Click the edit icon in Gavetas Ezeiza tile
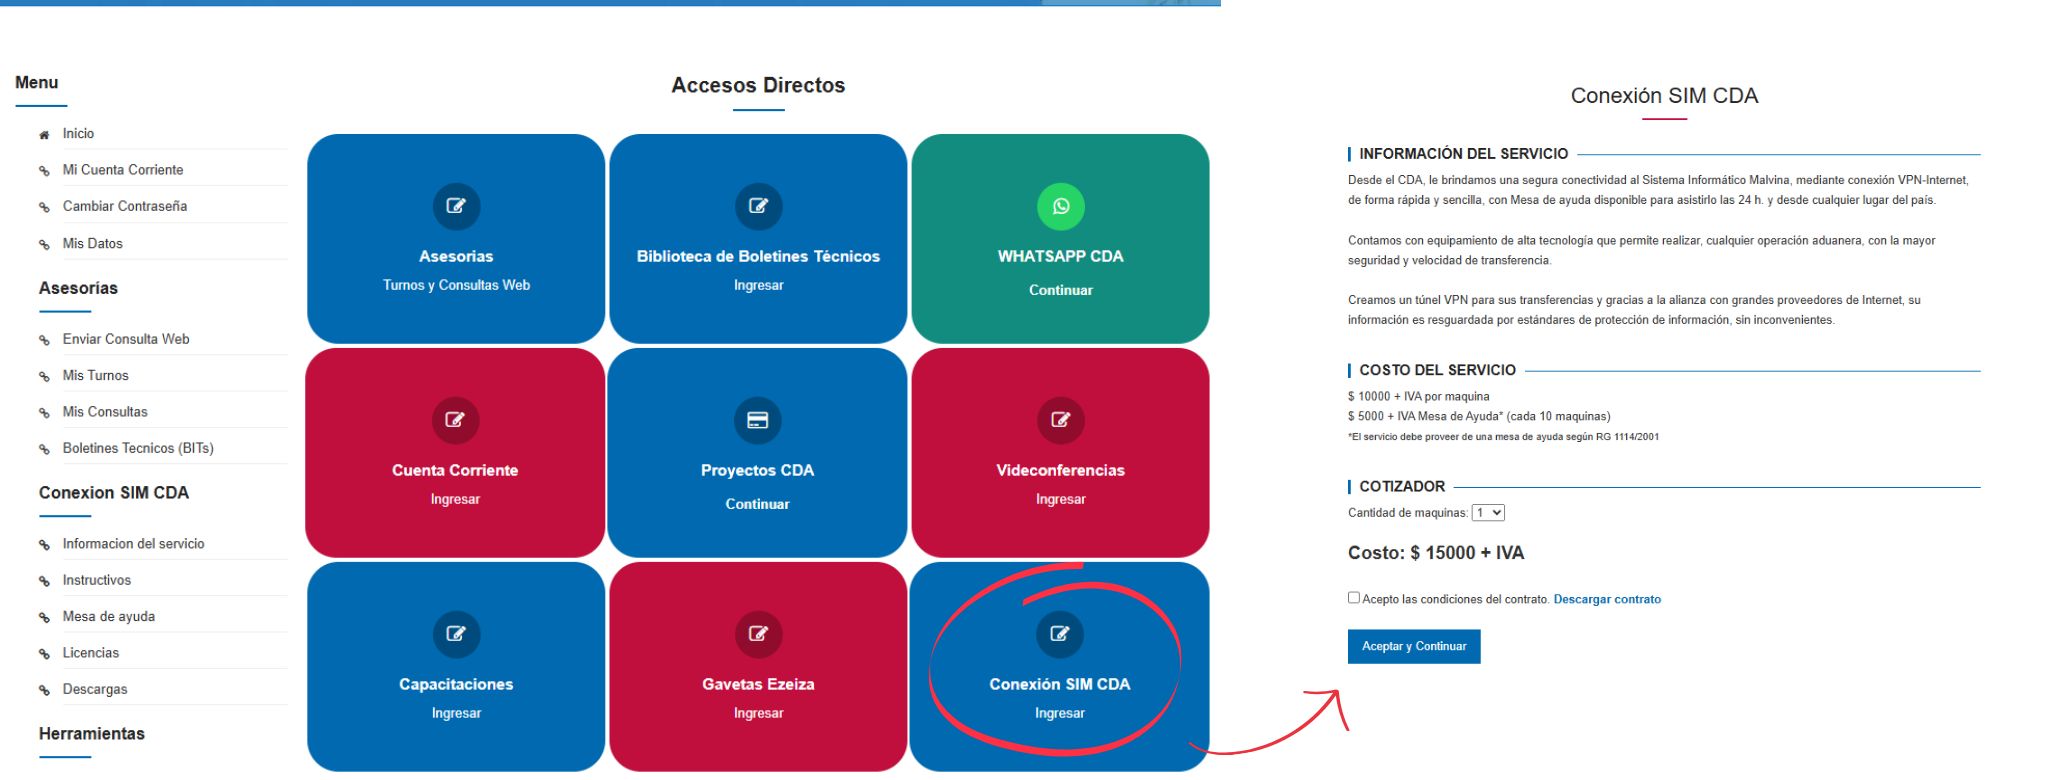Viewport: 2050px width, 780px height. click(758, 634)
